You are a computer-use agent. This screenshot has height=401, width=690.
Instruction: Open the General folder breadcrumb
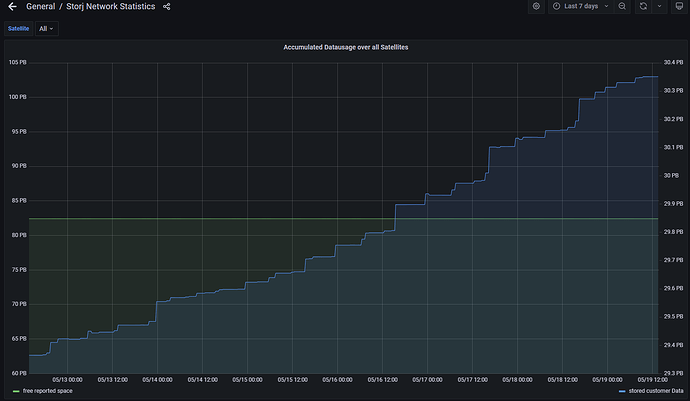[x=41, y=7]
